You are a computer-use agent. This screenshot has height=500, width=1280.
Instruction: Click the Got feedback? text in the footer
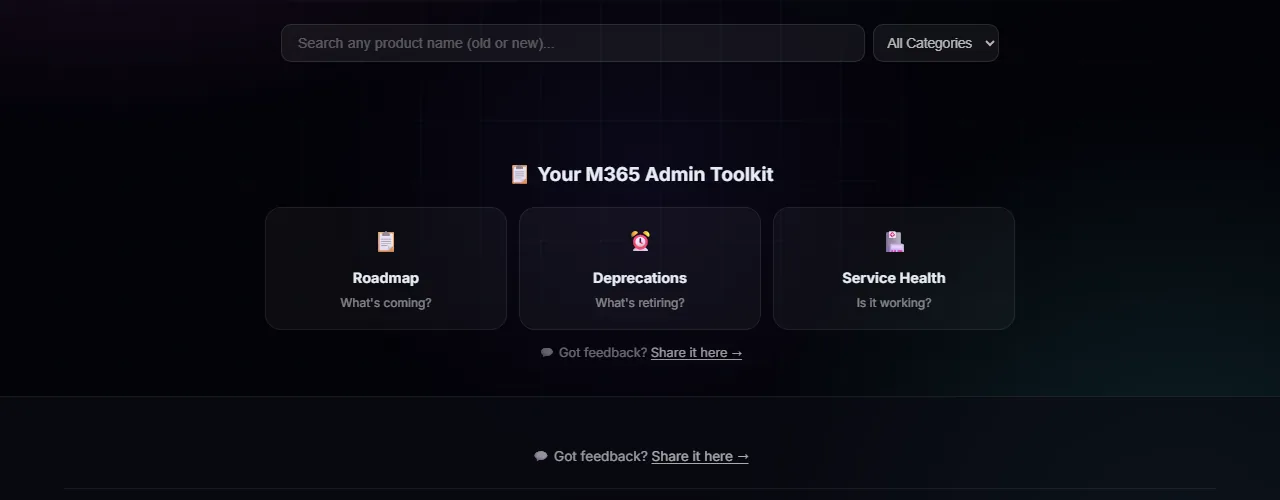click(600, 456)
